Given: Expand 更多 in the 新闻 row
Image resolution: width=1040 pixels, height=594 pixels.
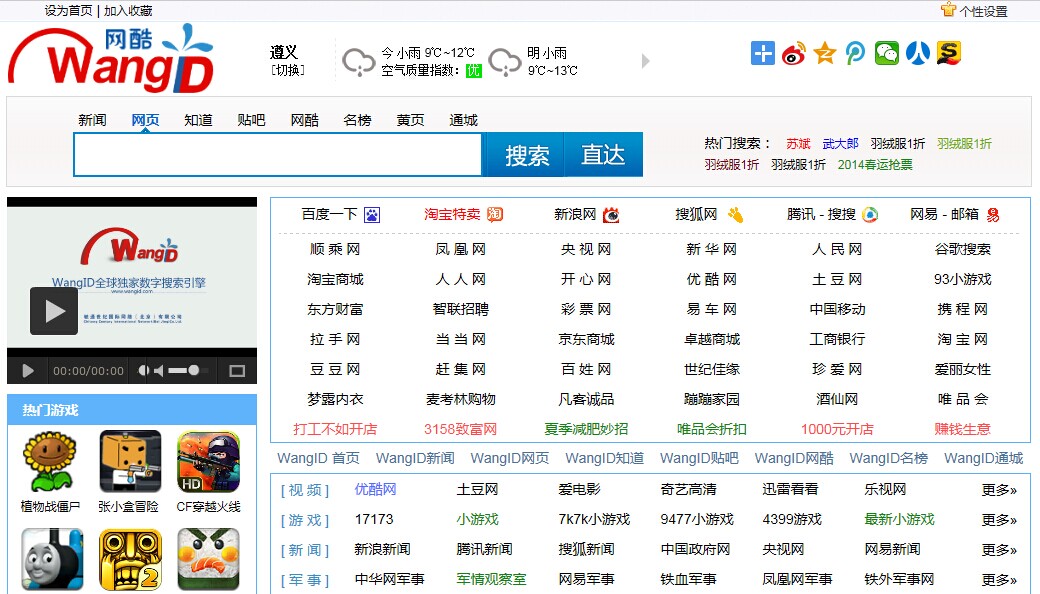Looking at the screenshot, I should coord(999,550).
